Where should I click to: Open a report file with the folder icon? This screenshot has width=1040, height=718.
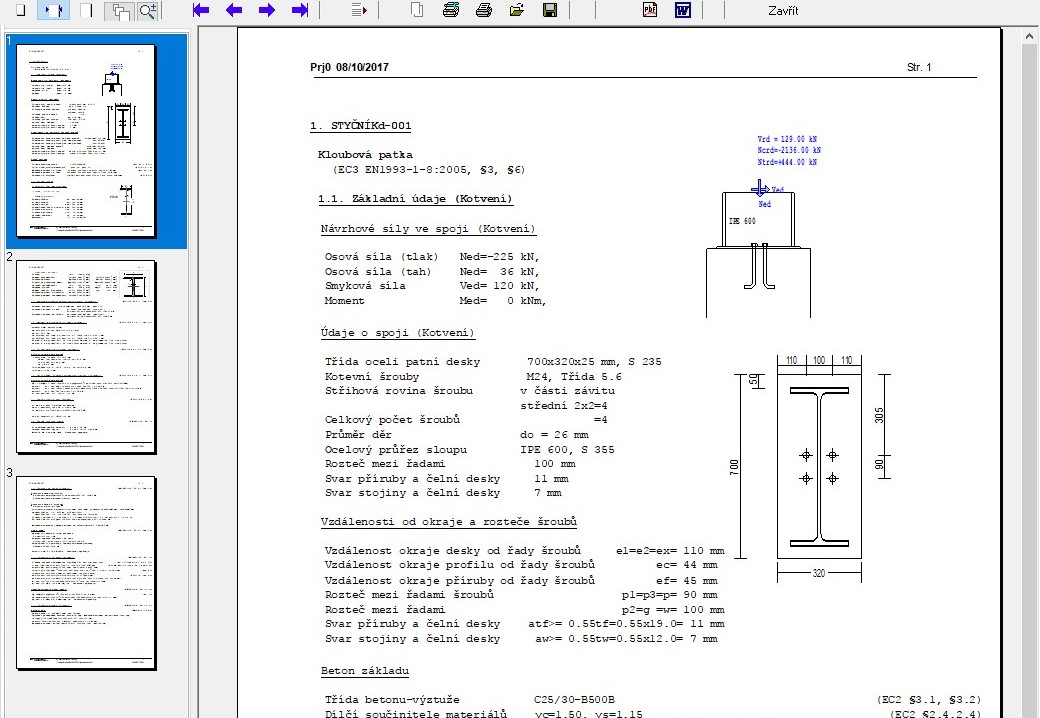[x=517, y=10]
